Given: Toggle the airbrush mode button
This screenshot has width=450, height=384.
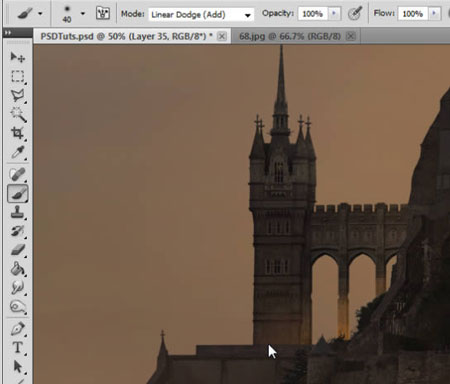Looking at the screenshot, I should (x=355, y=14).
